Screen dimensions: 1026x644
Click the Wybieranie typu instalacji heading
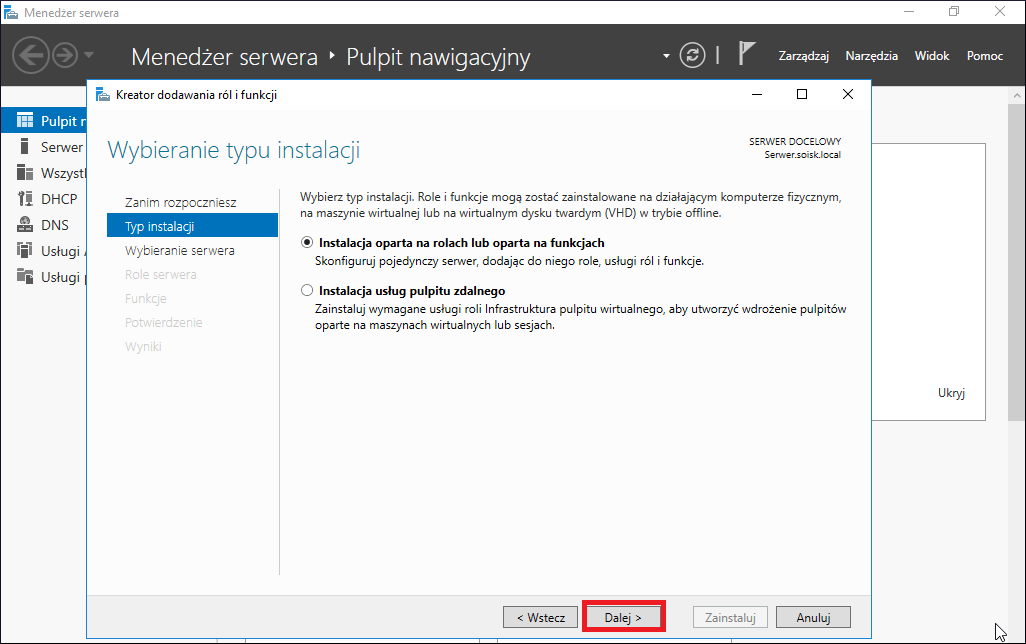click(x=234, y=150)
